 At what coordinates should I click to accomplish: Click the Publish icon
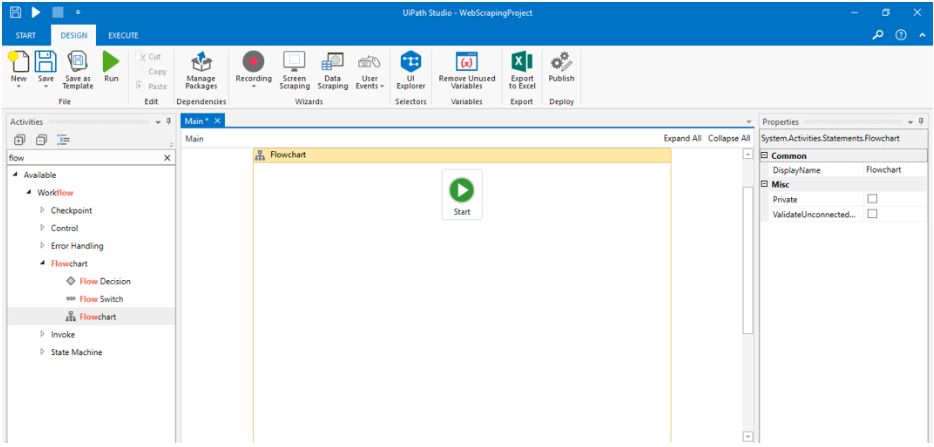(561, 61)
